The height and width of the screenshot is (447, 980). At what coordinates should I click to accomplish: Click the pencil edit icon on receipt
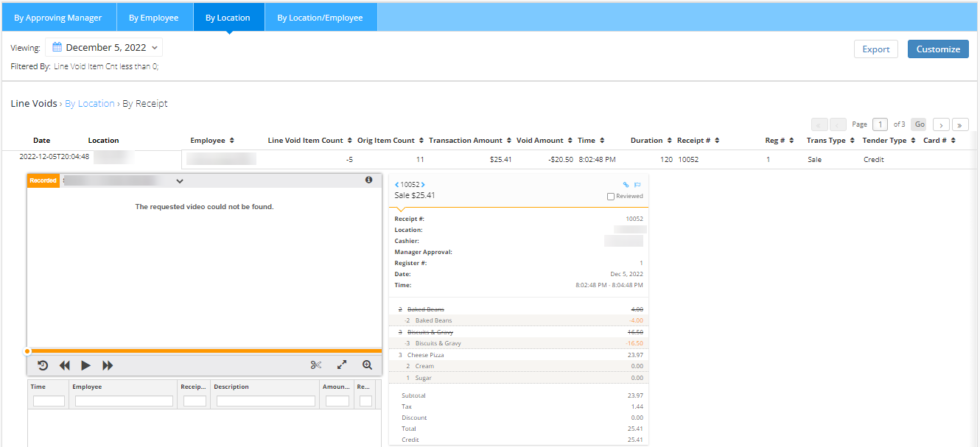coord(626,185)
